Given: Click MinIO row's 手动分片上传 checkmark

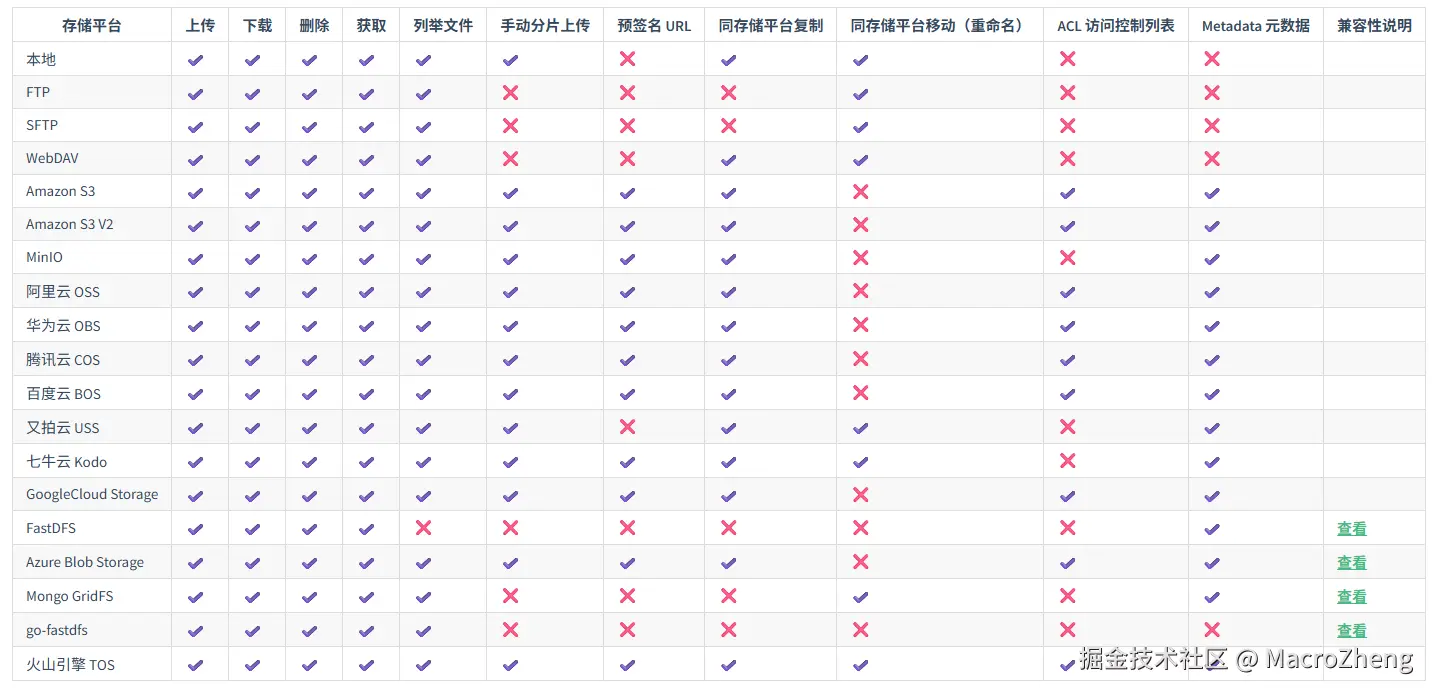Looking at the screenshot, I should 510,259.
